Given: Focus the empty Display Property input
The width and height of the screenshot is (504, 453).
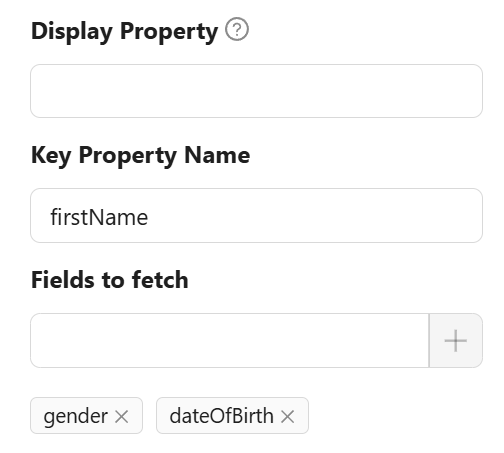Looking at the screenshot, I should point(256,91).
